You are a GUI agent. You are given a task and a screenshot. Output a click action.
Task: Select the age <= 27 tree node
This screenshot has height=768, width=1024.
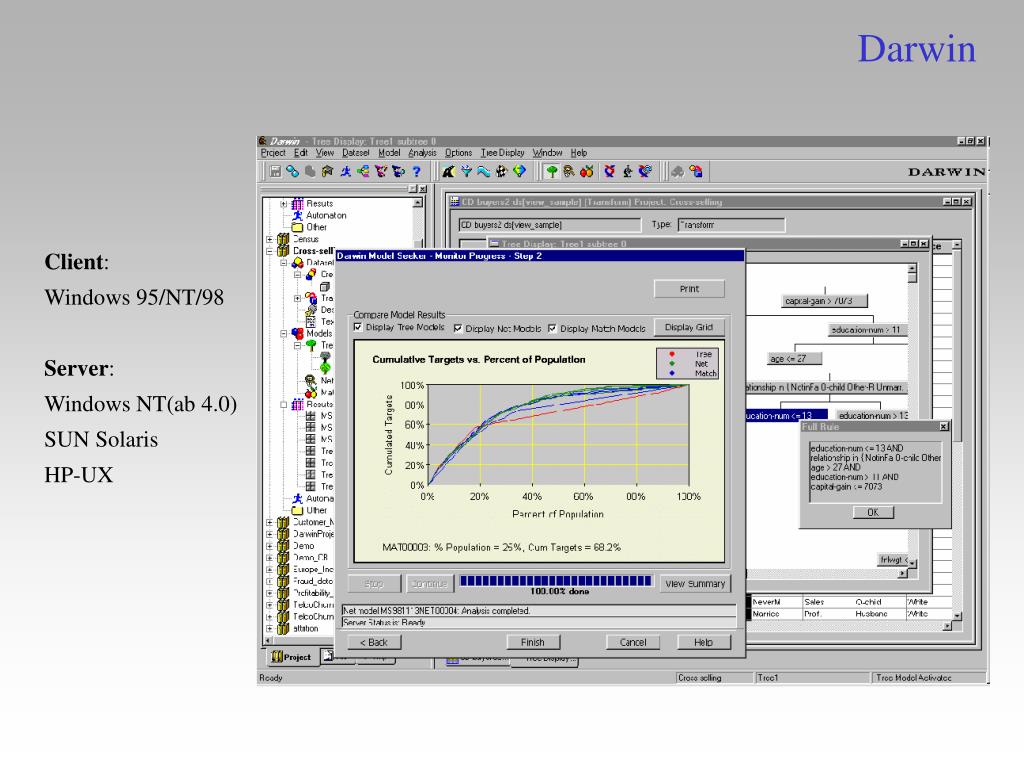point(794,359)
